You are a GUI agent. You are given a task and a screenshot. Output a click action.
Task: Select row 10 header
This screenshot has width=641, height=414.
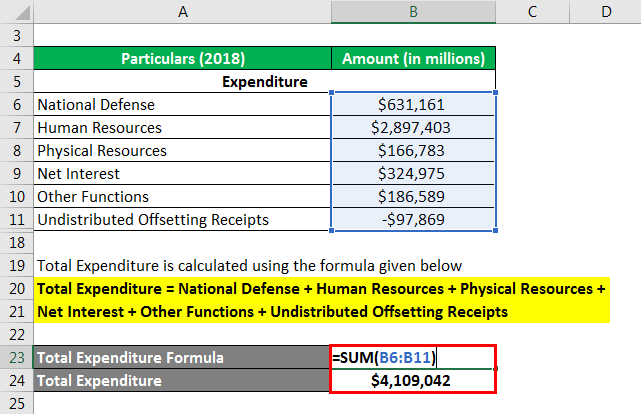pyautogui.click(x=17, y=197)
